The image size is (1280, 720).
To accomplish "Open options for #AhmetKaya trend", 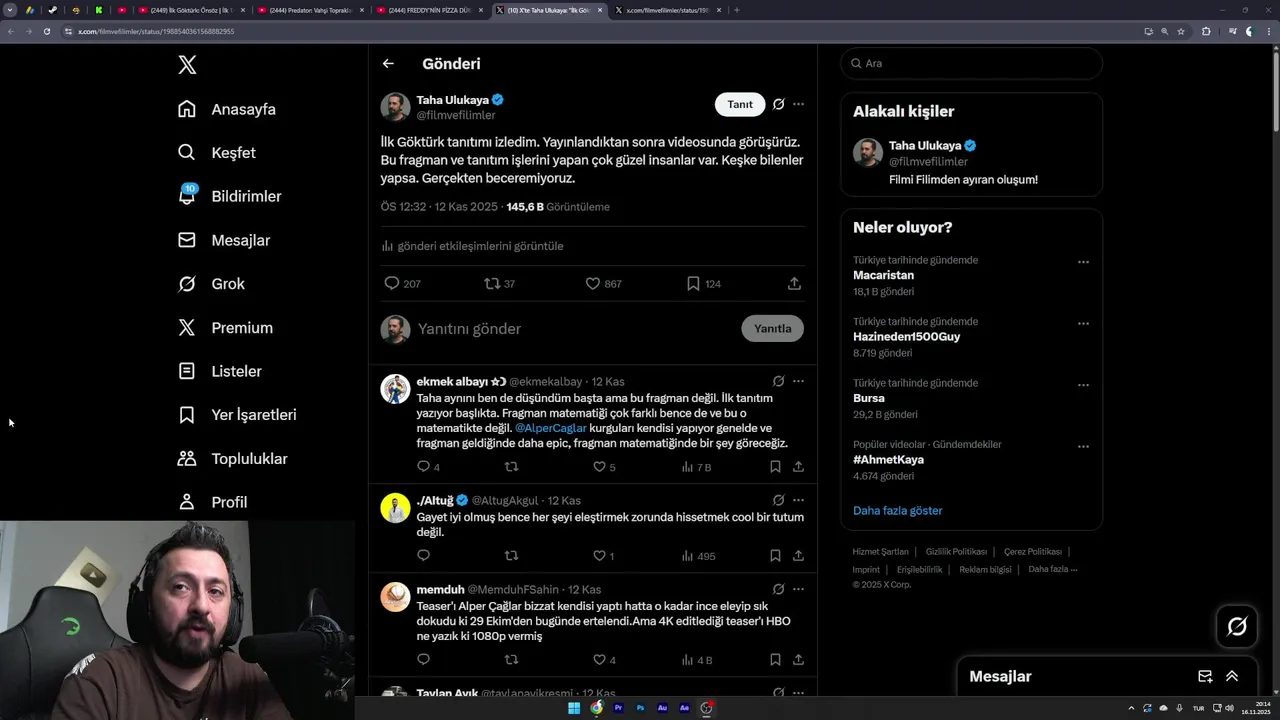I will (x=1083, y=447).
